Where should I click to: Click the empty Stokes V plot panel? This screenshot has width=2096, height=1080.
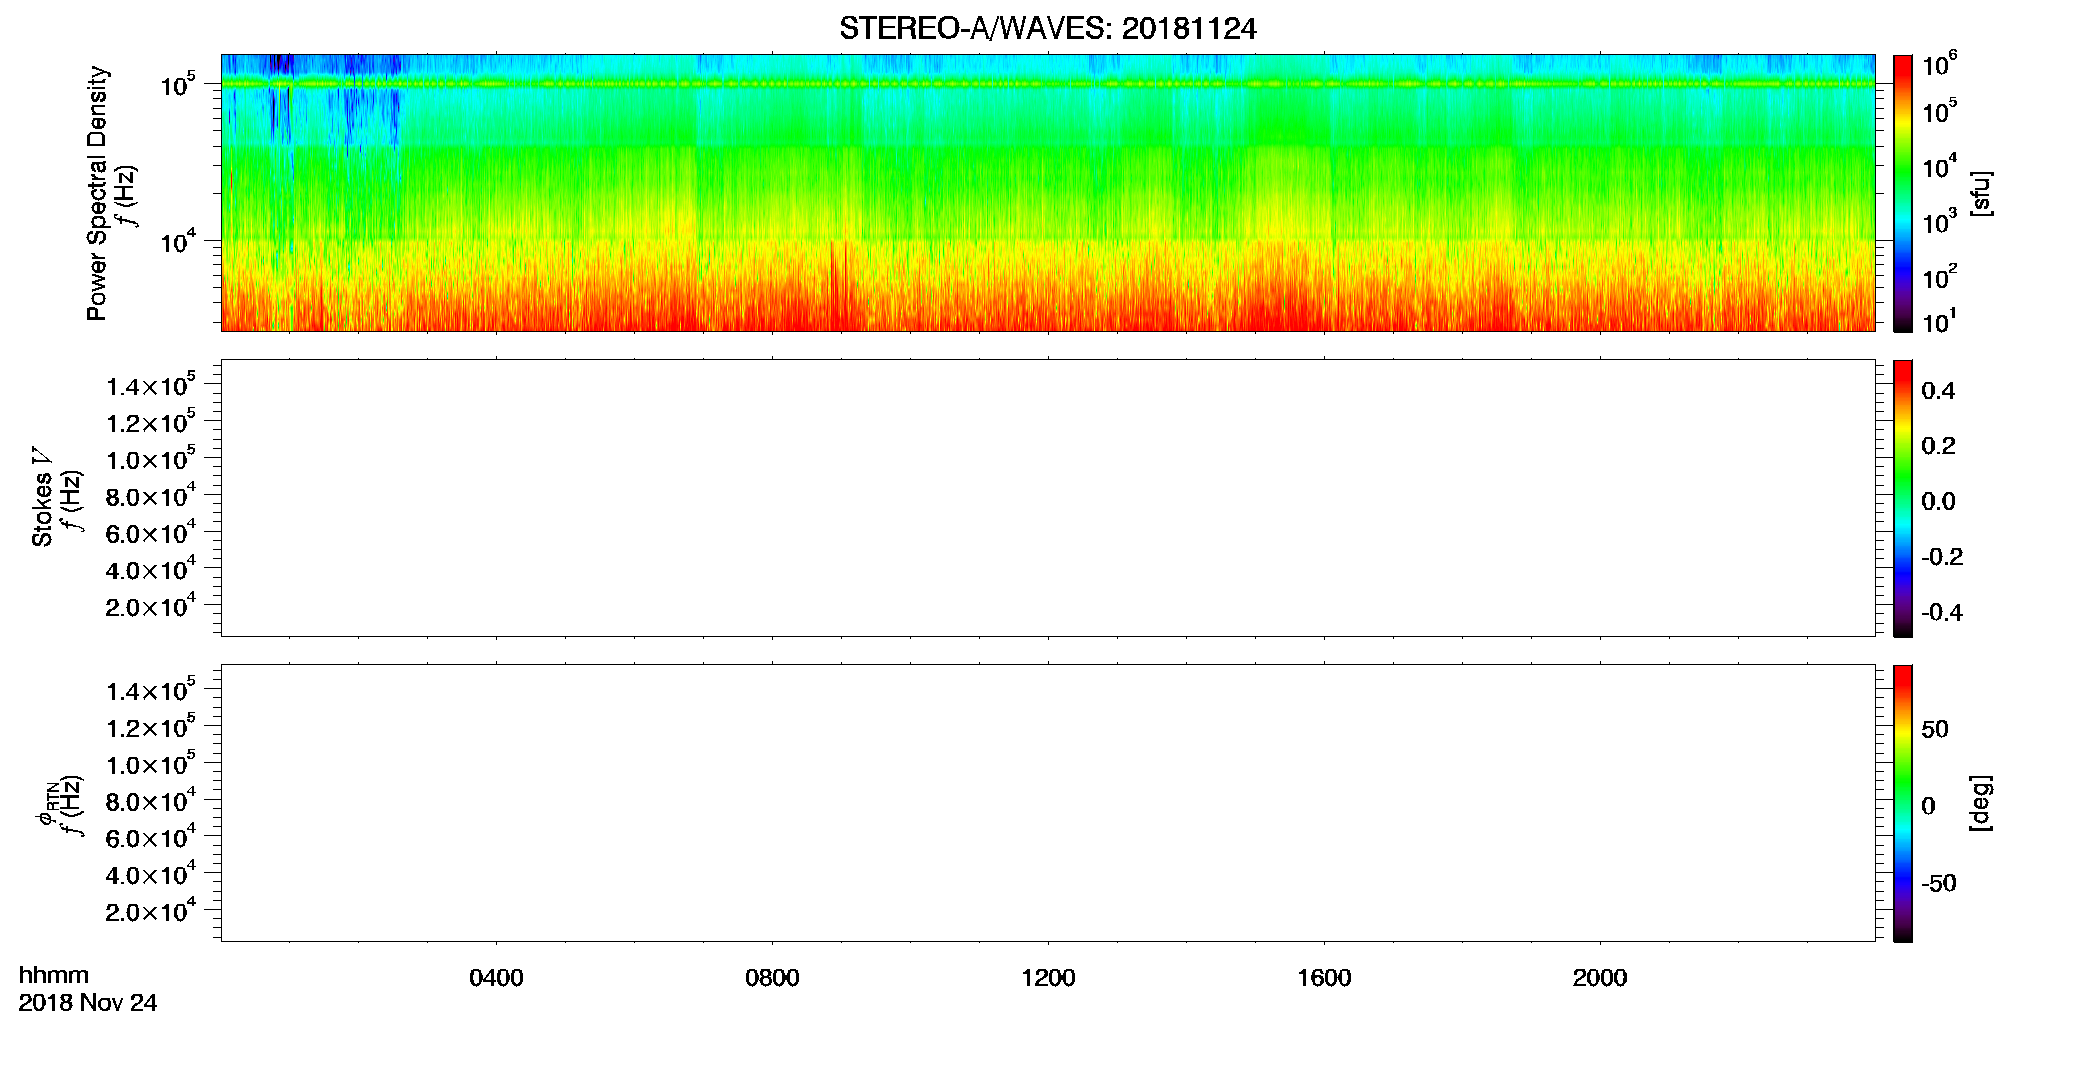(1047, 498)
